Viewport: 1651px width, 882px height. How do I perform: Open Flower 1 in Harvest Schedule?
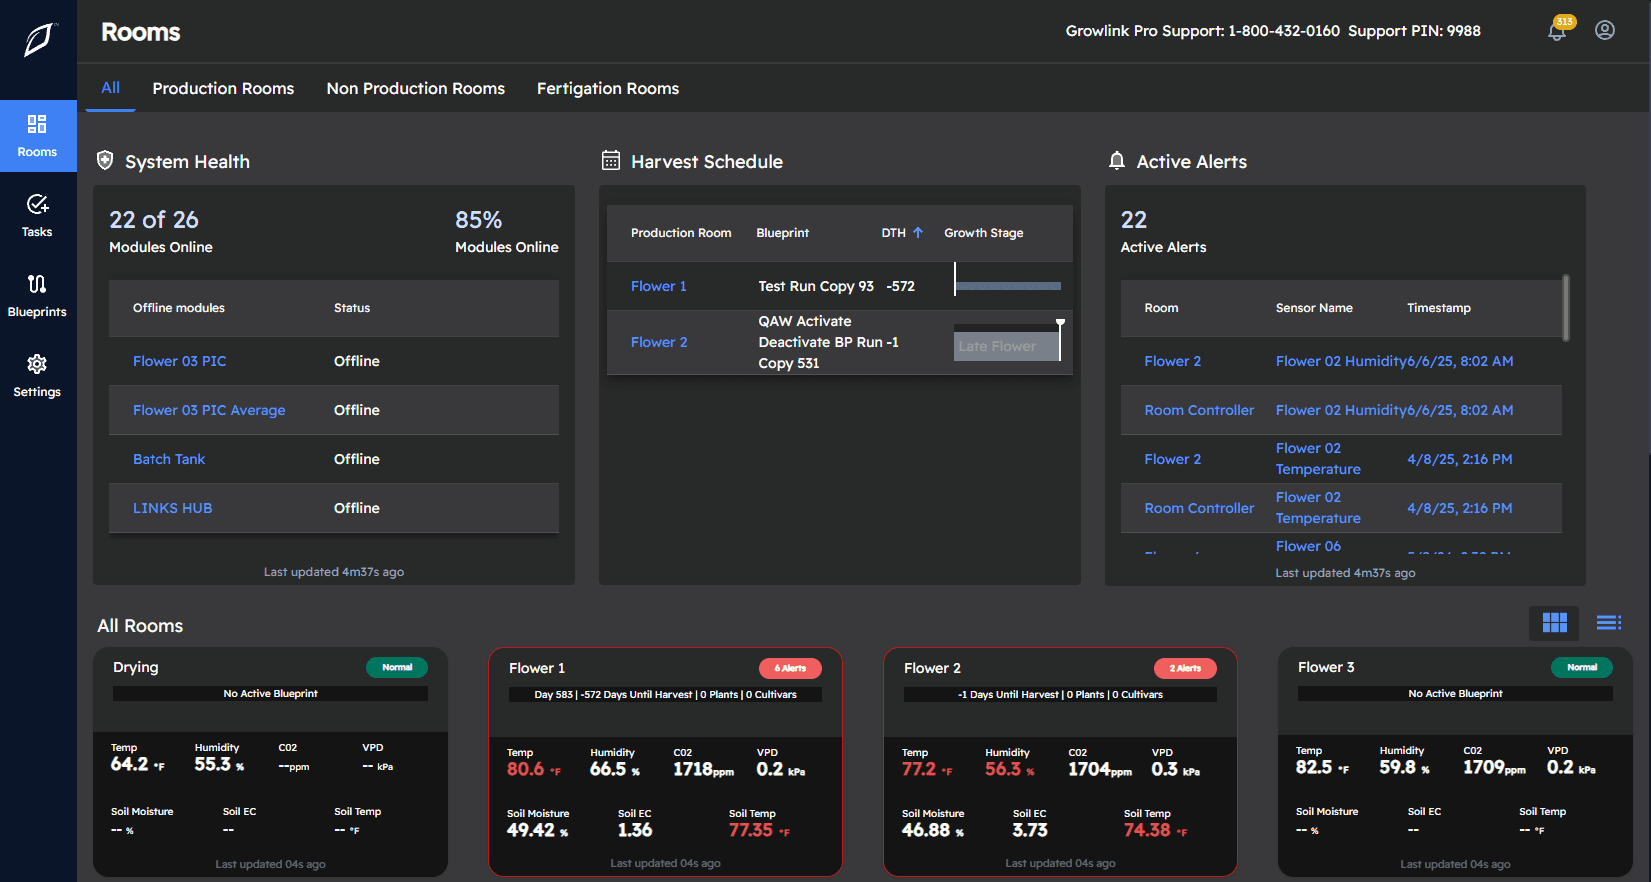coord(658,286)
